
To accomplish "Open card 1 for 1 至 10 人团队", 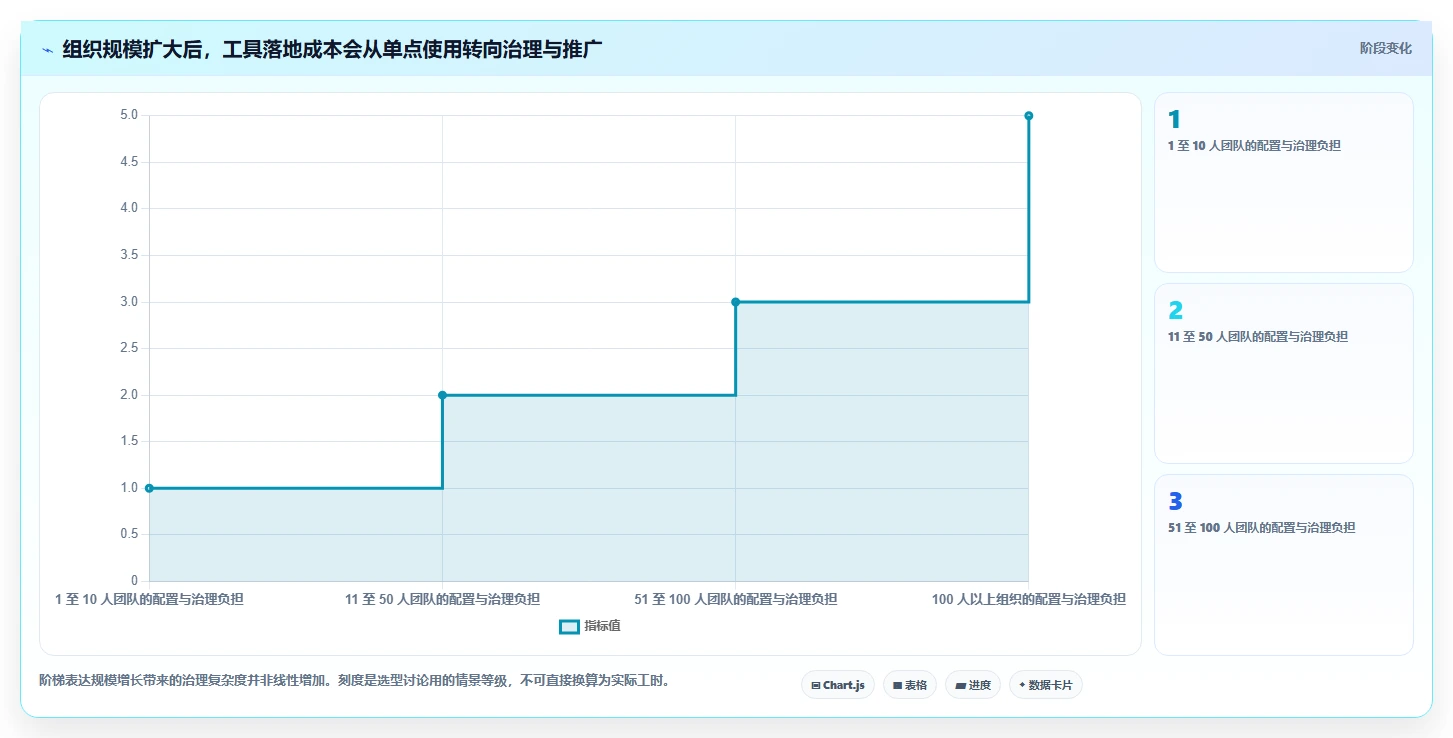I will coord(1283,182).
